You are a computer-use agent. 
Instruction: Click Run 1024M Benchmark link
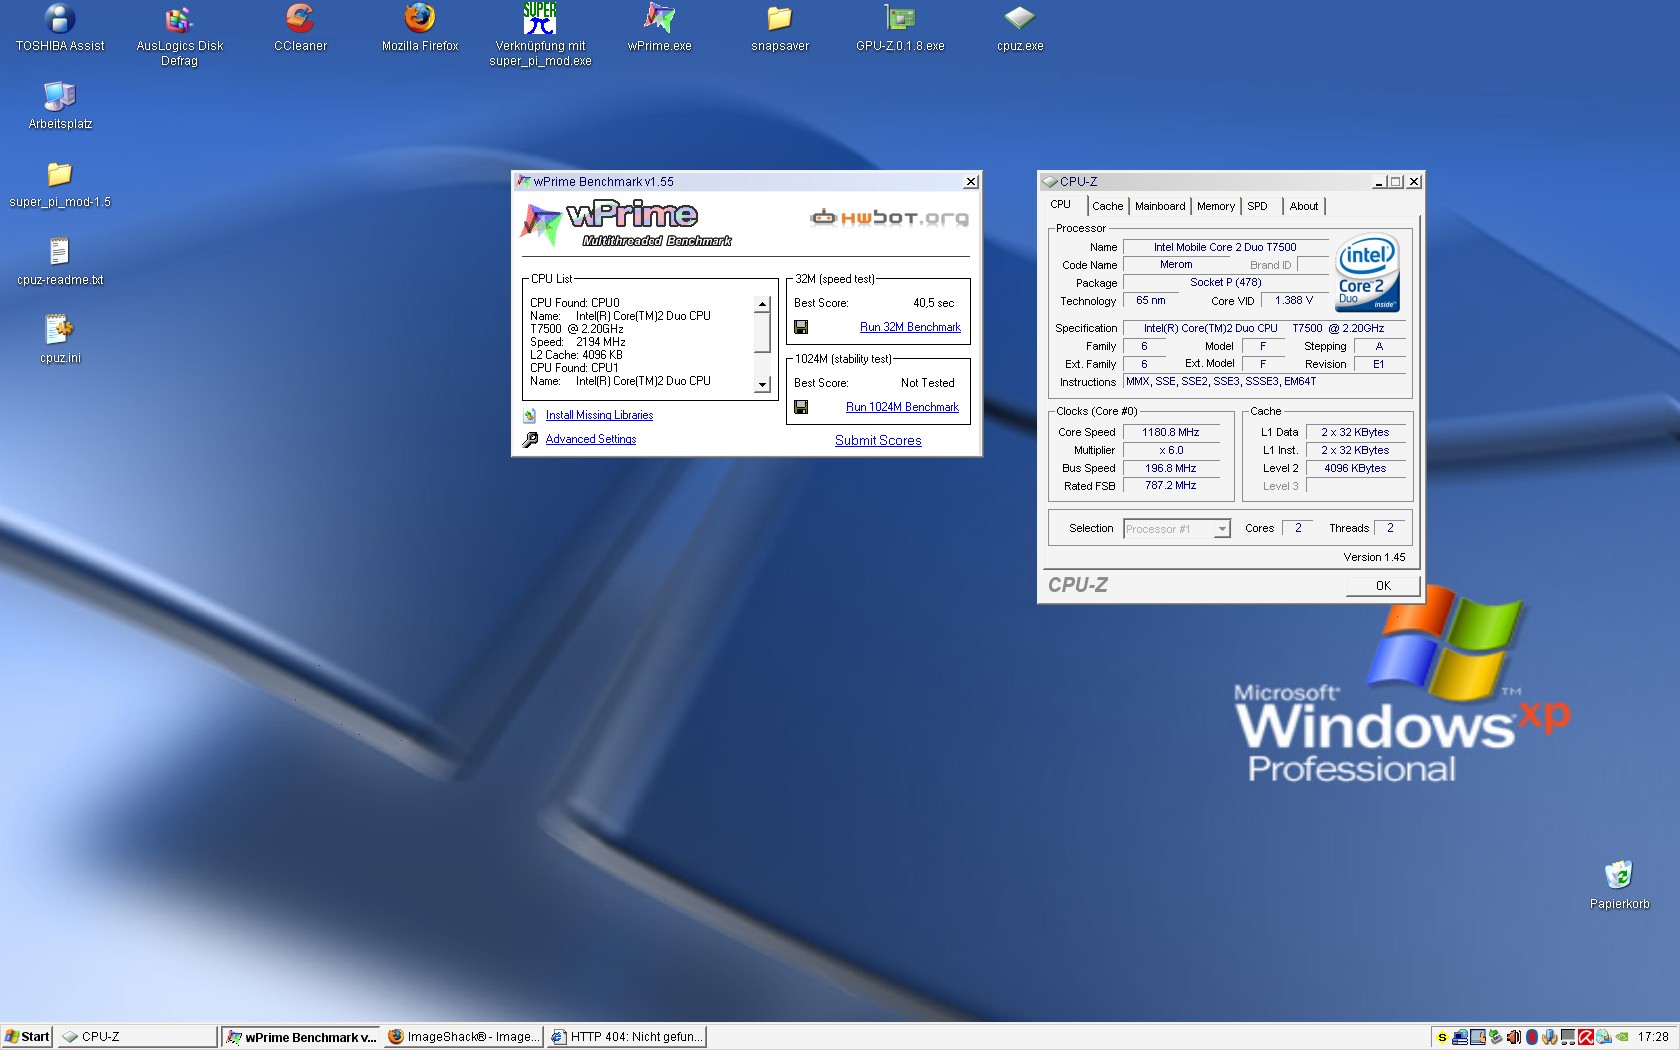tap(902, 407)
